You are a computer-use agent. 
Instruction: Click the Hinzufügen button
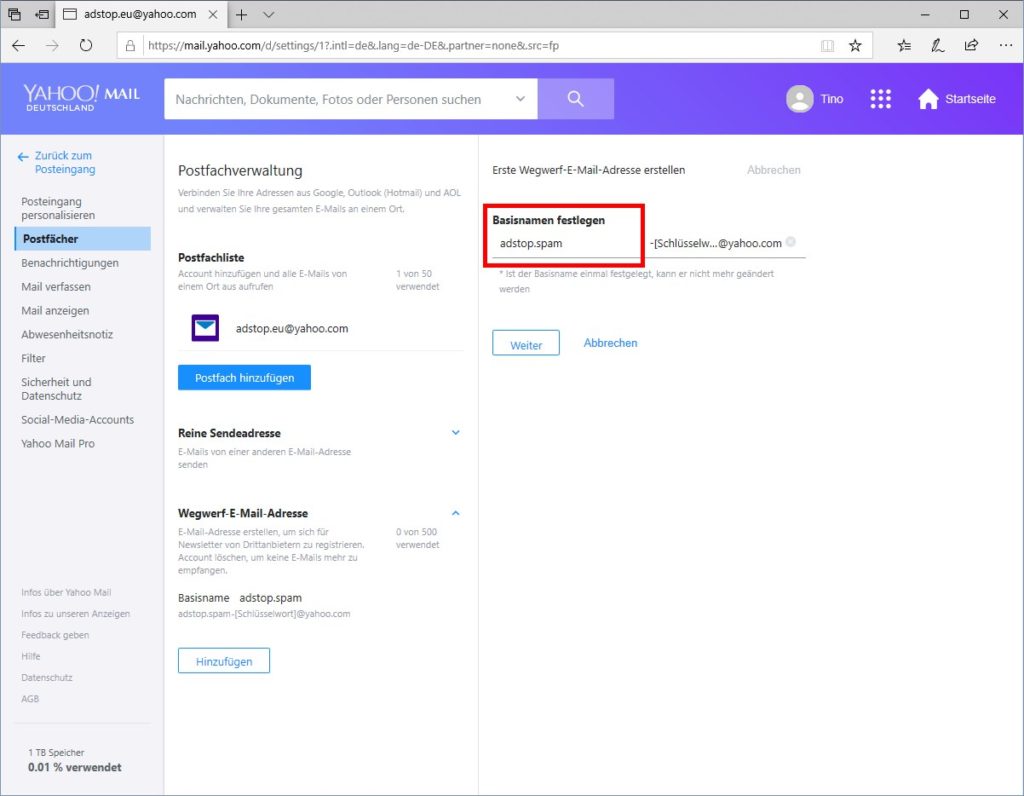click(x=224, y=661)
